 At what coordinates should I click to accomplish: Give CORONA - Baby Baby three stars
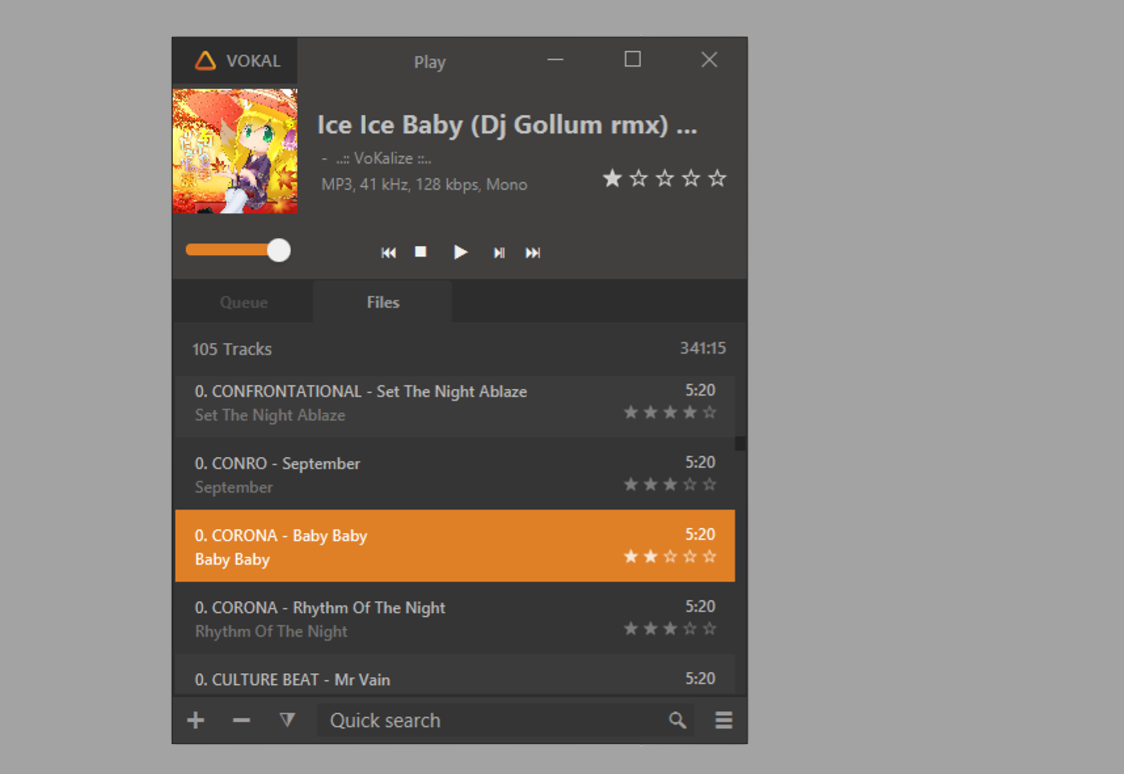pyautogui.click(x=670, y=557)
